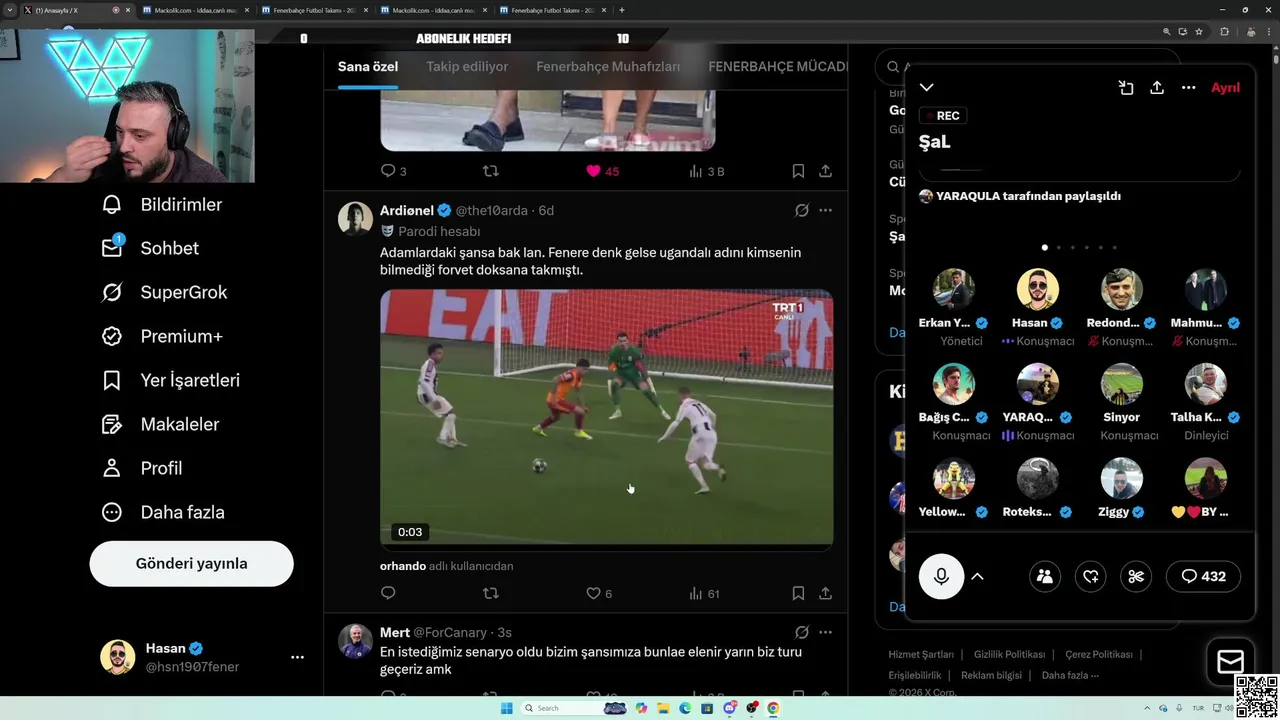Share the Space via upload icon
This screenshot has width=1280, height=720.
[x=1157, y=88]
